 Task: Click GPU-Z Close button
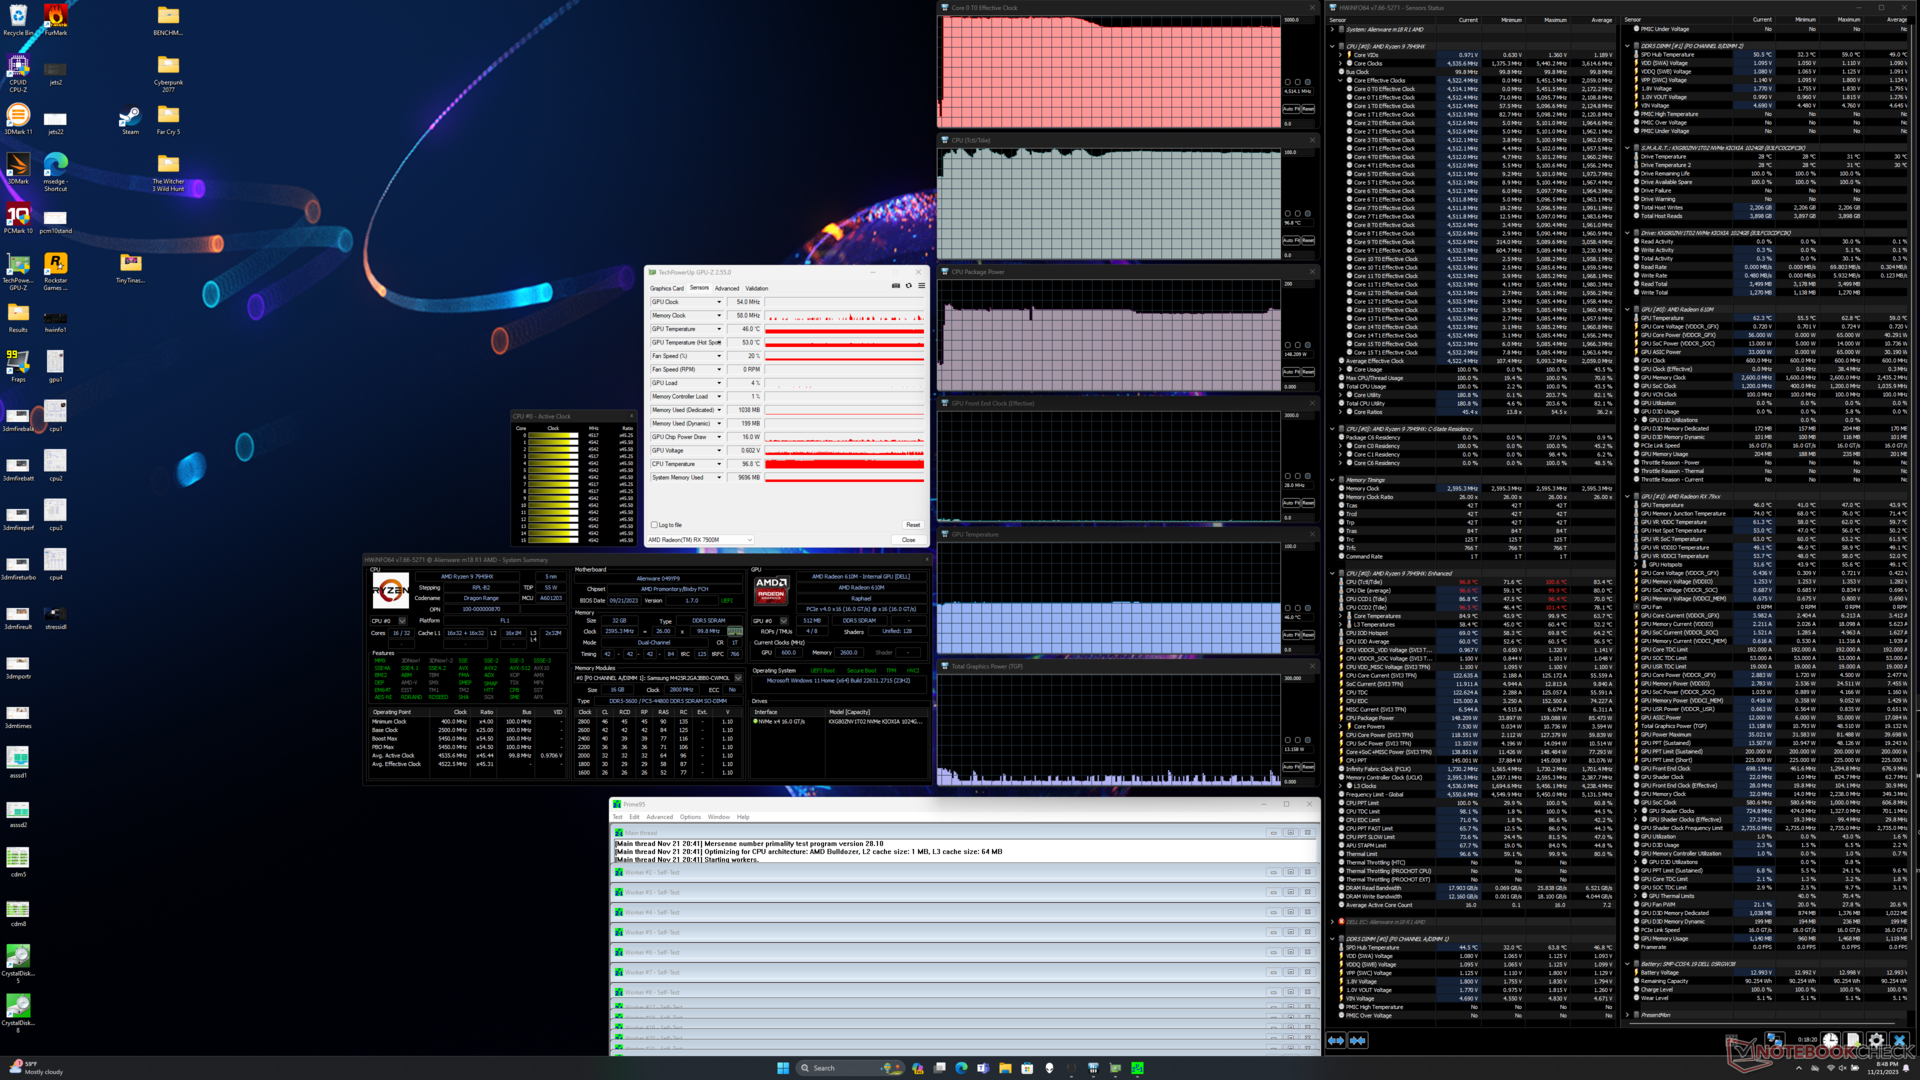[x=908, y=540]
